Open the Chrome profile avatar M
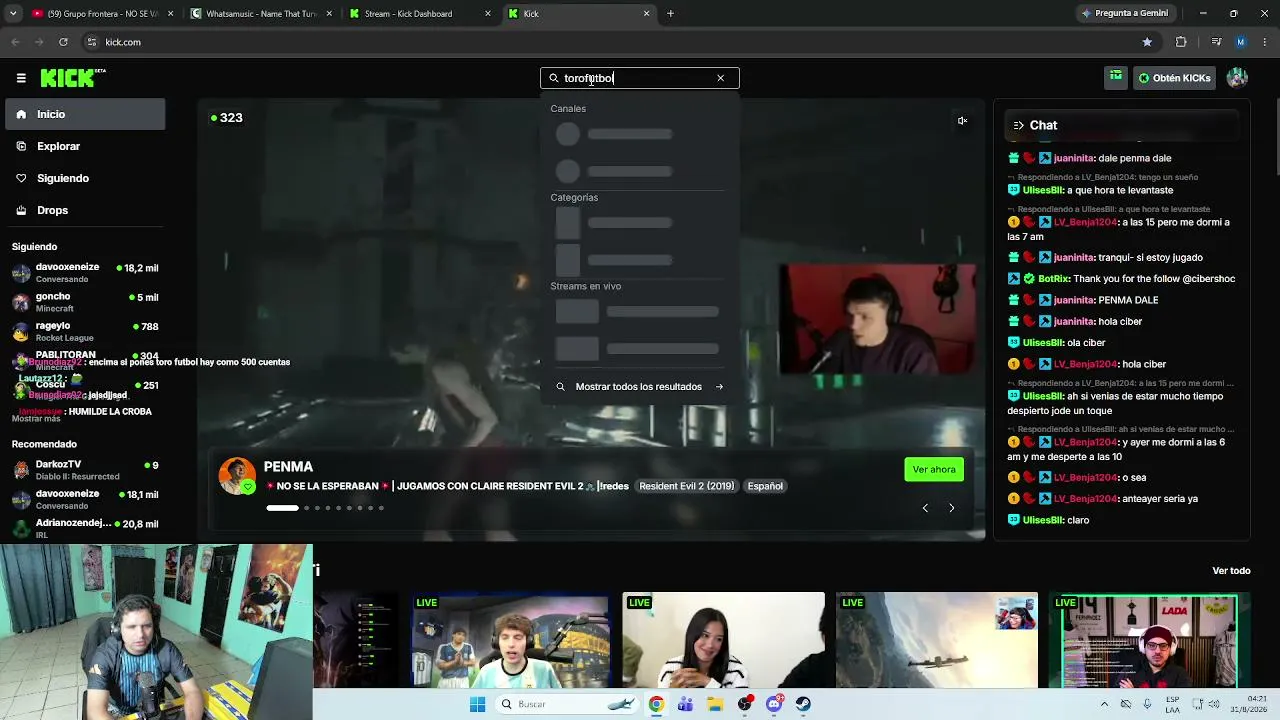The width and height of the screenshot is (1280, 720). tap(1241, 42)
